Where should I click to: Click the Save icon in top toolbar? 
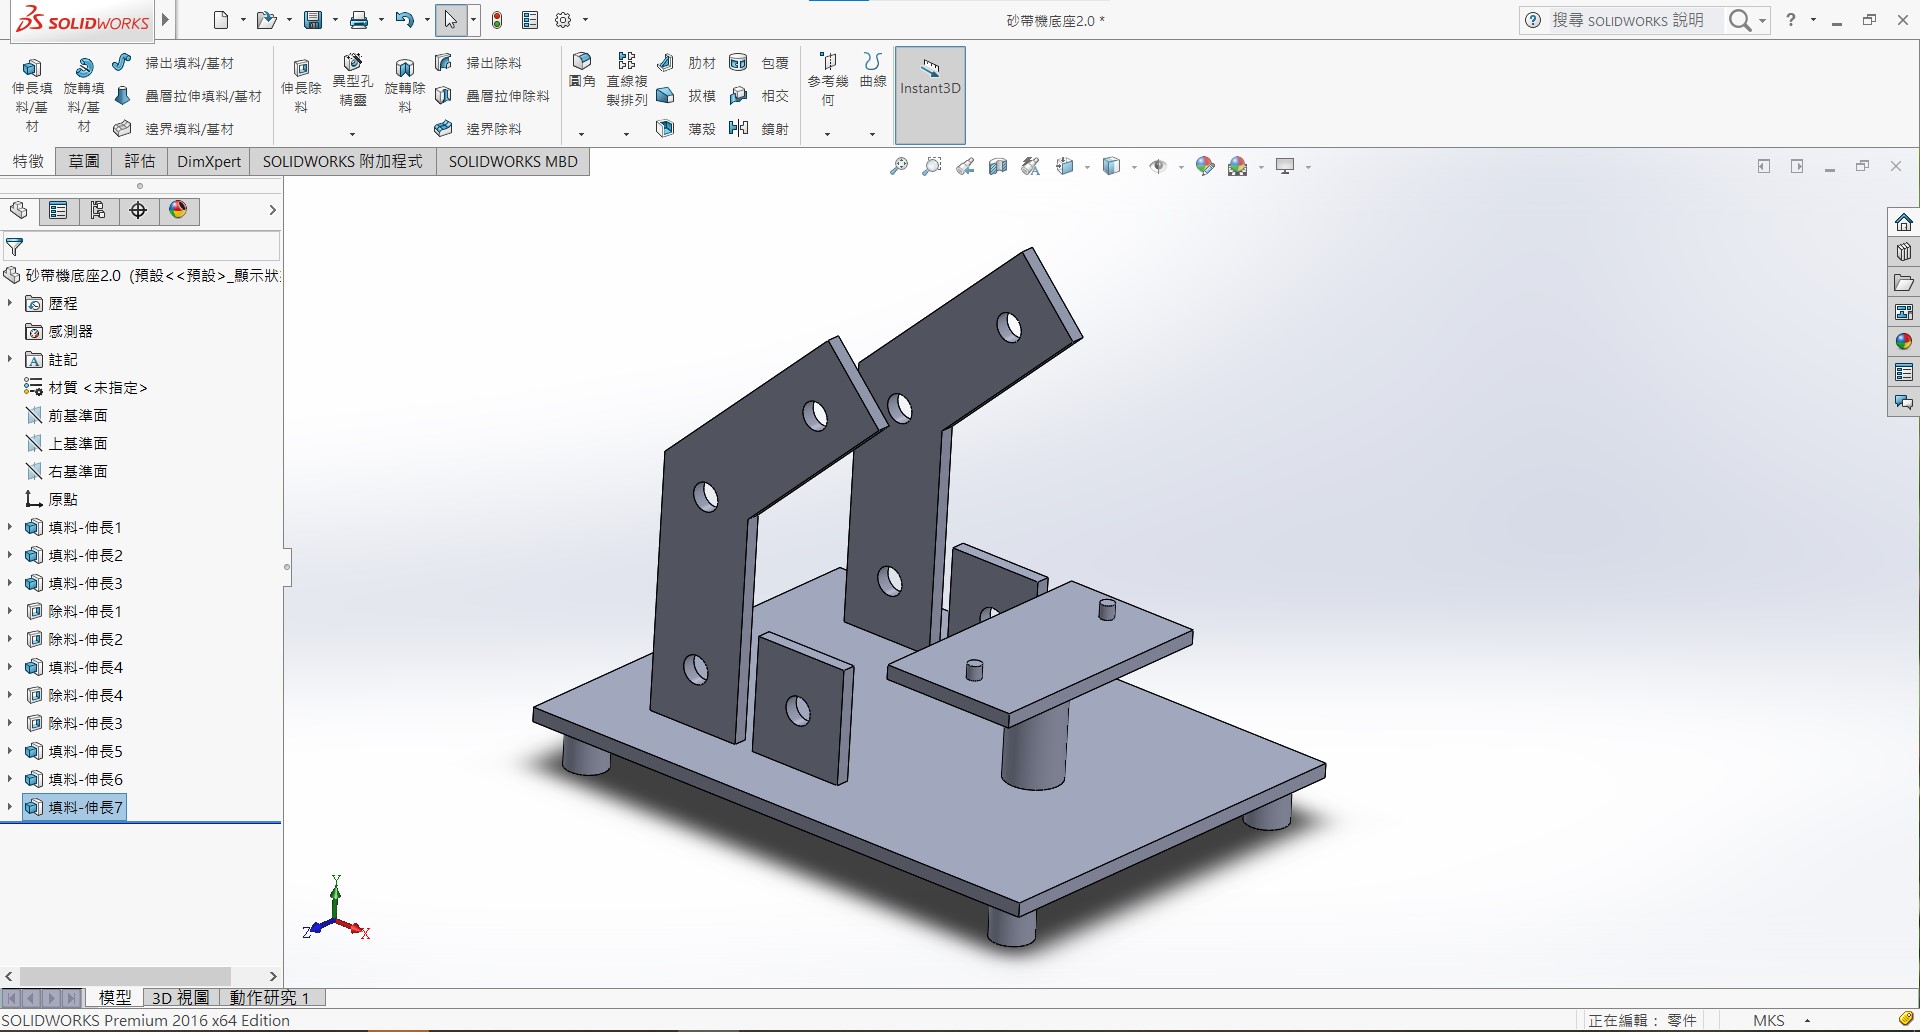(x=313, y=20)
